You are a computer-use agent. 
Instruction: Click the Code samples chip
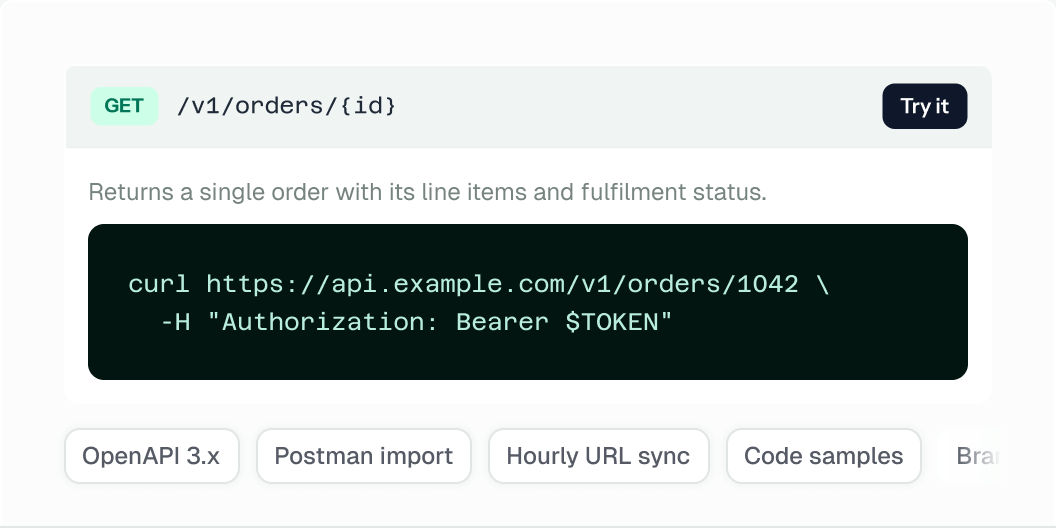coord(824,456)
